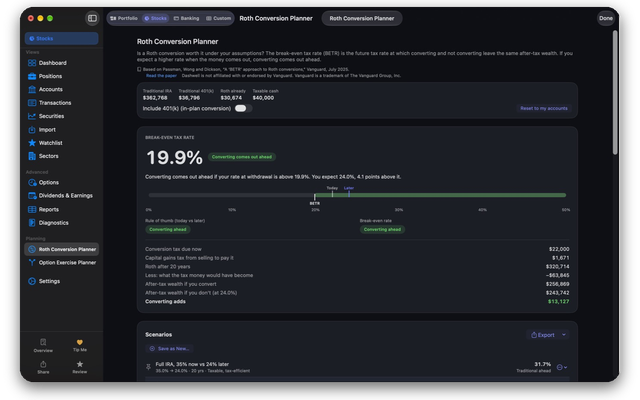640x400 pixels.
Task: Click the -$63,845 tax money value
Action: tap(558, 275)
